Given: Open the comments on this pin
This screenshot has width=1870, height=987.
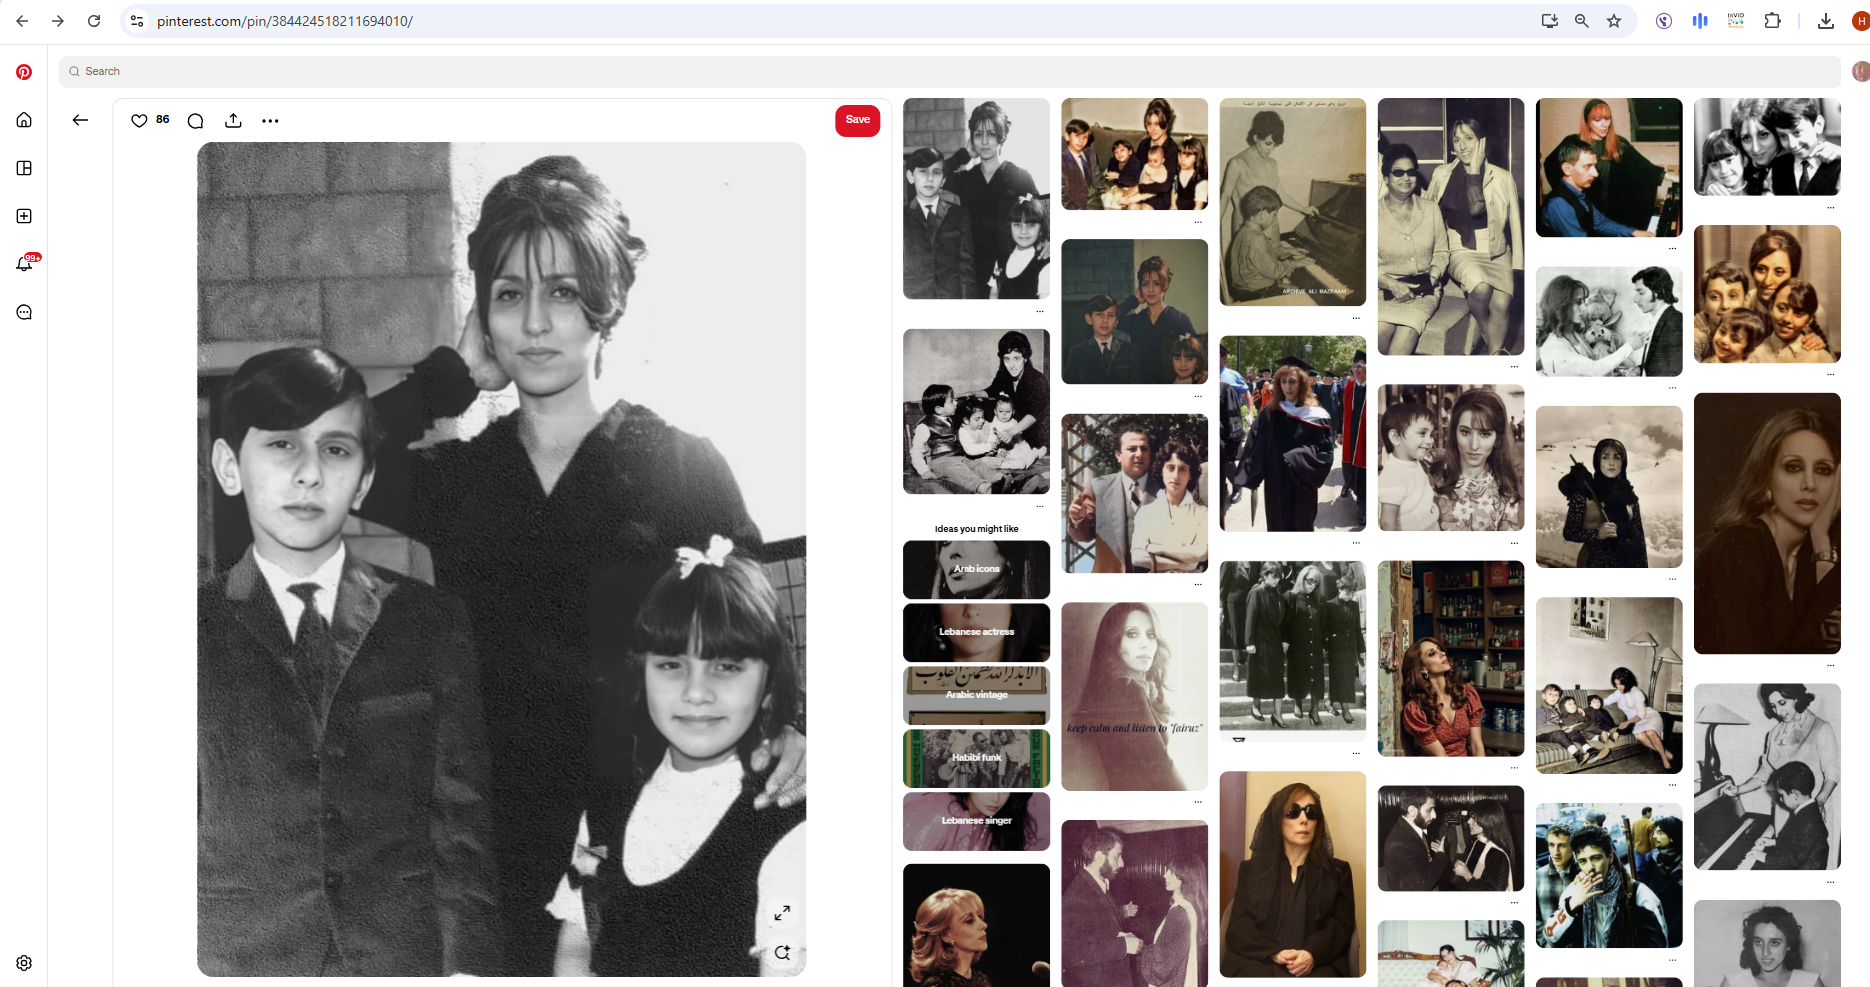Looking at the screenshot, I should 195,120.
